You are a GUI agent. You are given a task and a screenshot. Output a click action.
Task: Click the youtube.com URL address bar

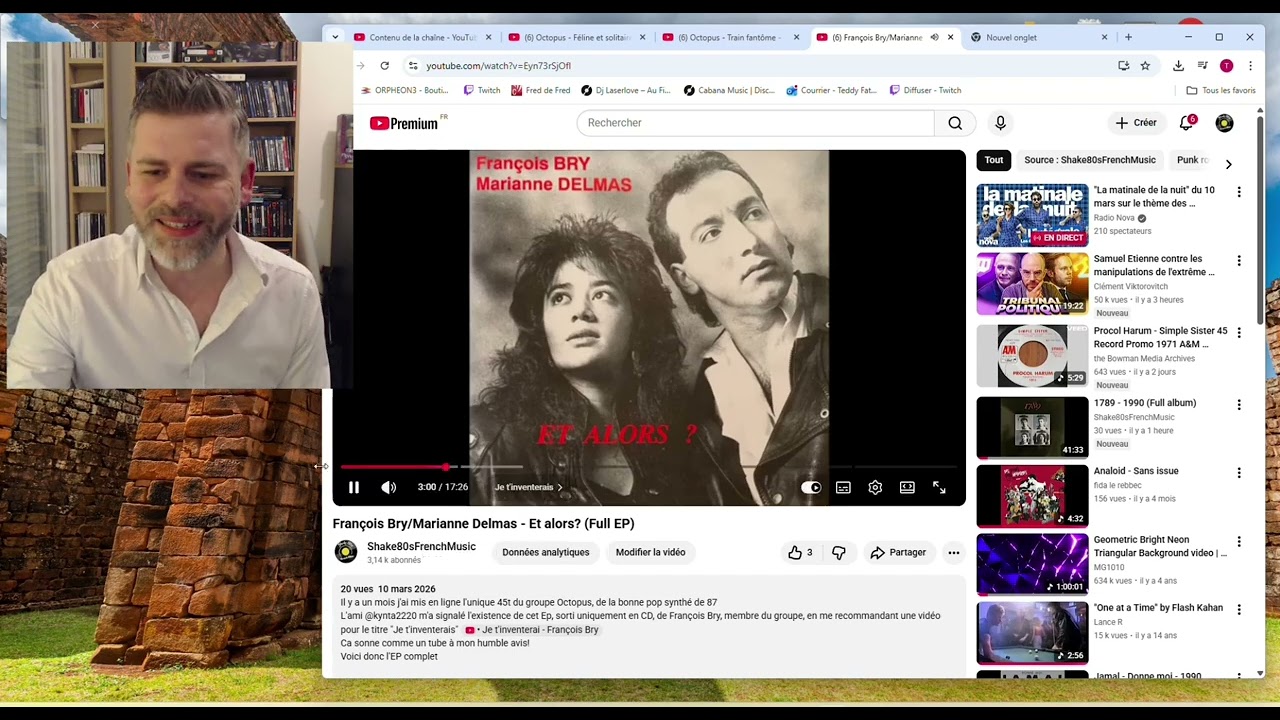[498, 66]
